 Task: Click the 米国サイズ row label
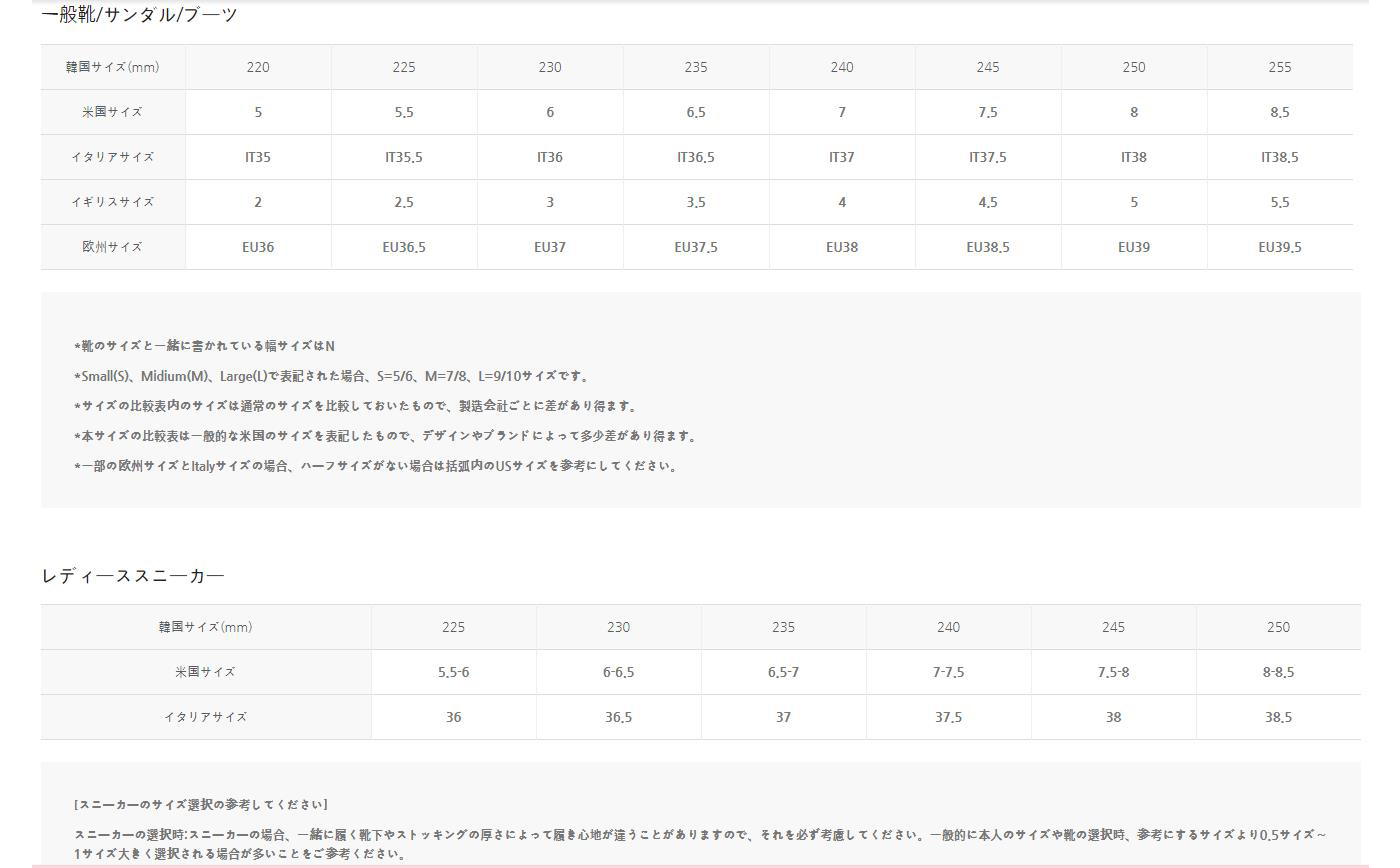(111, 112)
